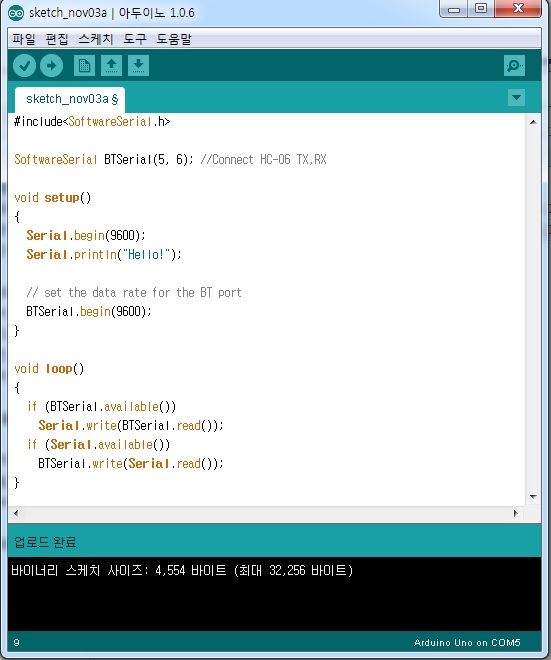The height and width of the screenshot is (660, 551).
Task: Open the 도움말 menu
Action: (173, 39)
